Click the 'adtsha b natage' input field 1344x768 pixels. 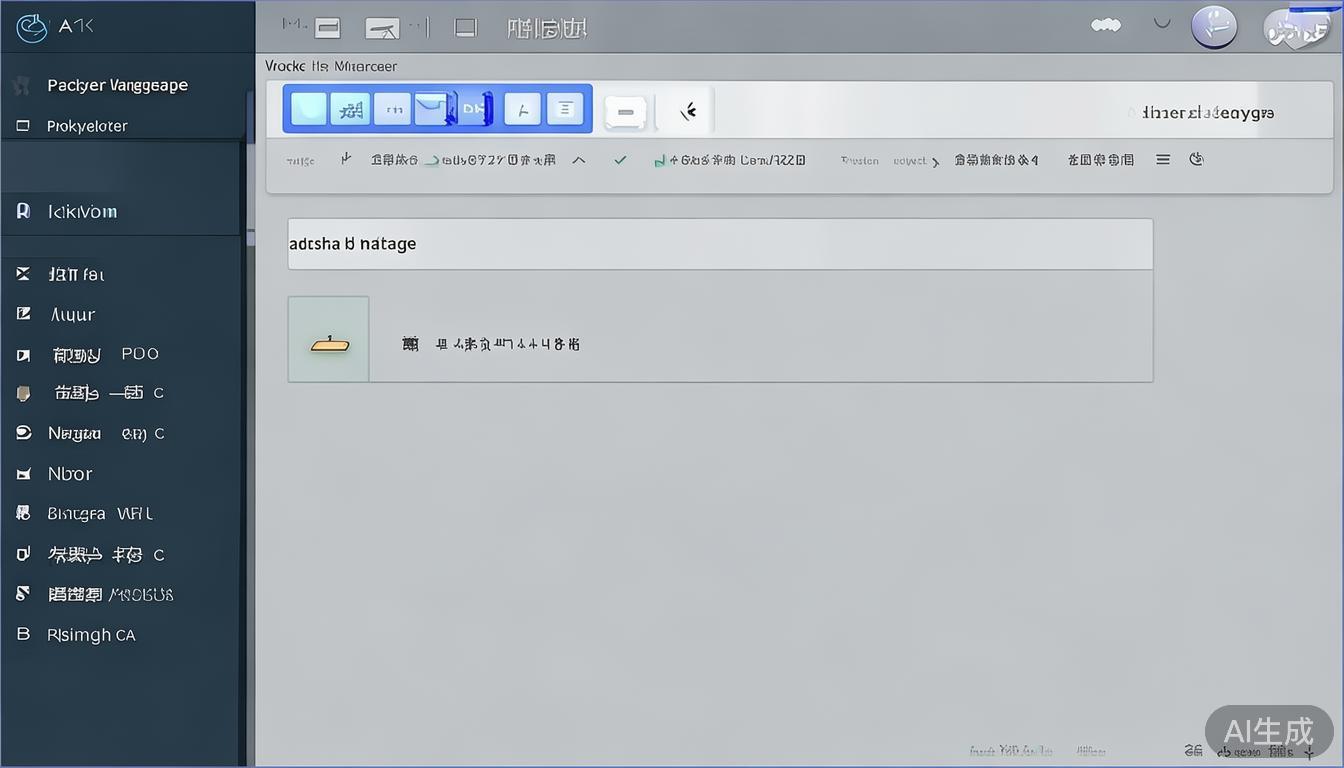point(720,244)
